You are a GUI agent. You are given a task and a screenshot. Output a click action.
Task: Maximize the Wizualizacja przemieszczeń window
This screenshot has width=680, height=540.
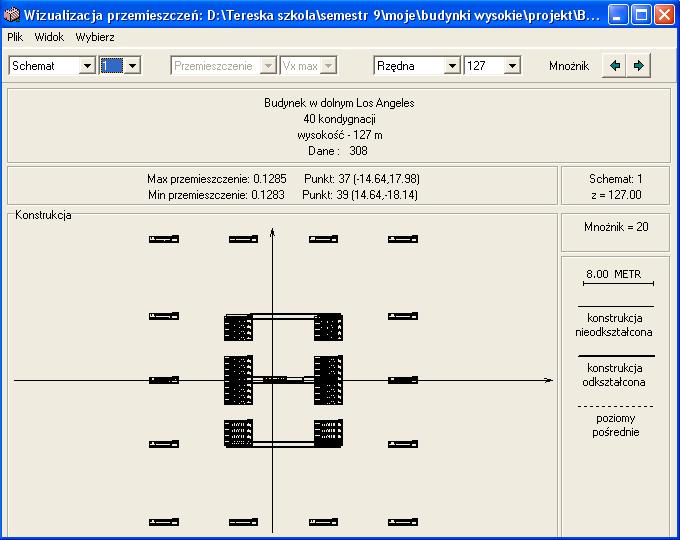coord(641,15)
